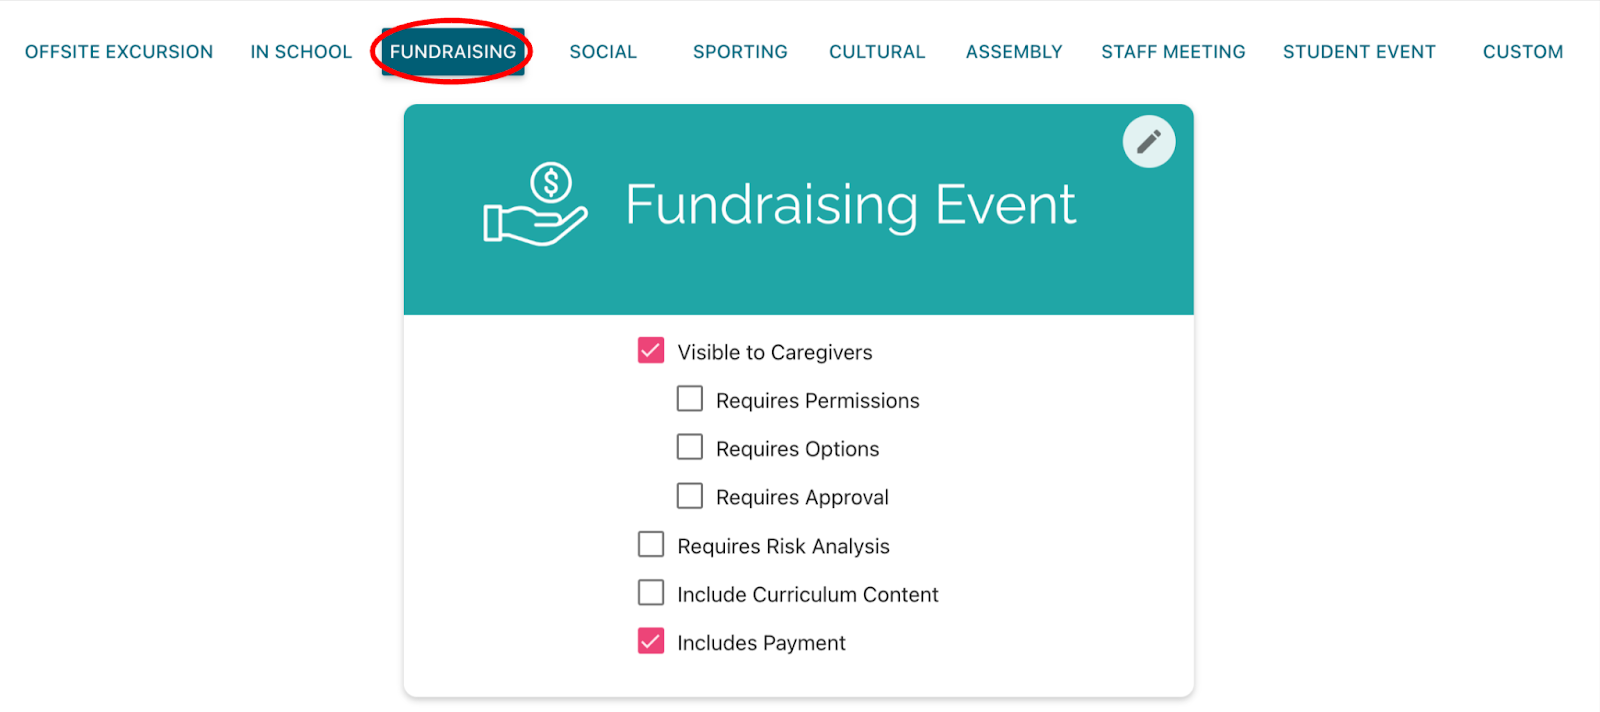The image size is (1600, 712).
Task: Uncheck the Includes Payment checkbox
Action: (x=651, y=641)
